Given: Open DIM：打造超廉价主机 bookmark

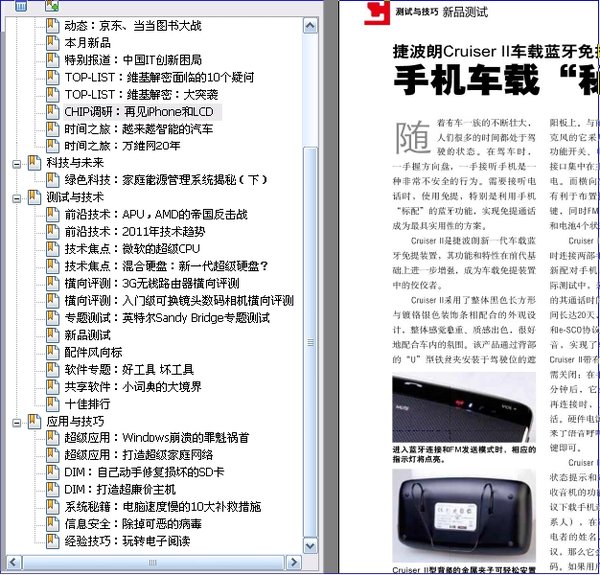Looking at the screenshot, I should click(120, 489).
